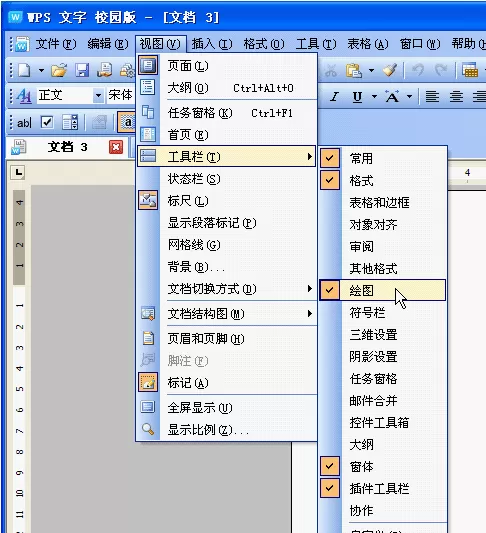This screenshot has width=486, height=533.
Task: Click the New document icon
Action: (24, 70)
